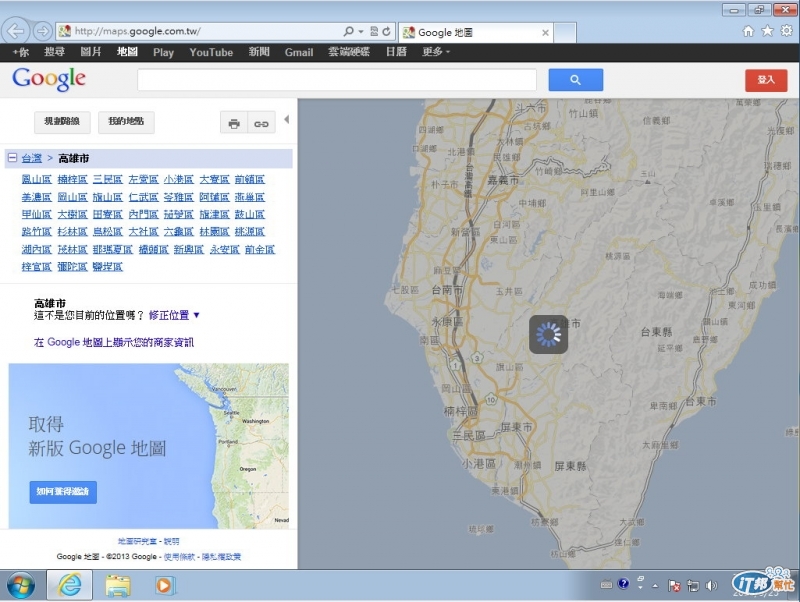The height and width of the screenshot is (602, 800).
Task: Open the 使用條款 footer link
Action: pyautogui.click(x=179, y=557)
